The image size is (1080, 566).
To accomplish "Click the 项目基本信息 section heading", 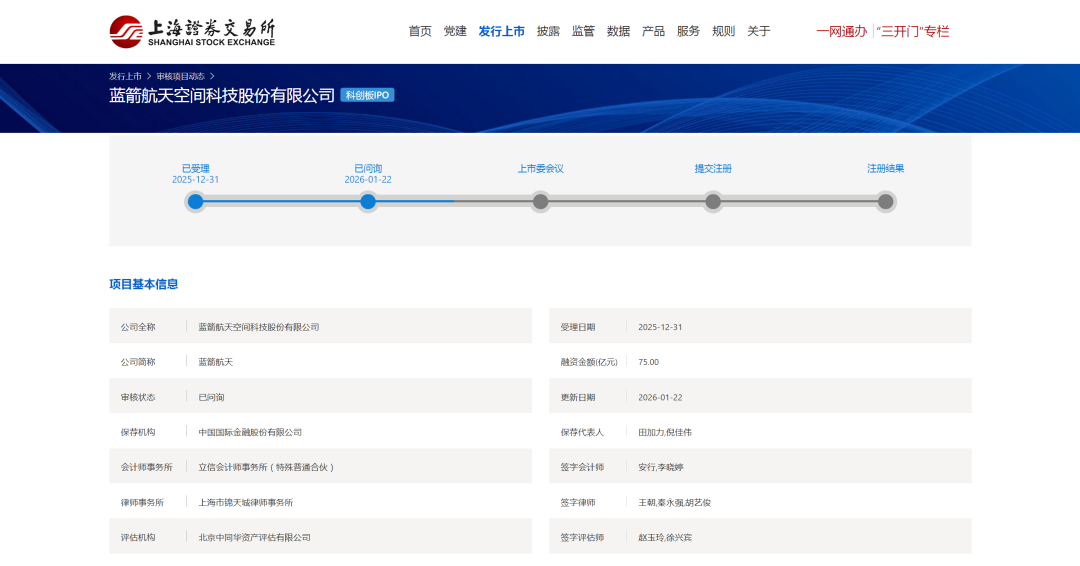I will (x=143, y=284).
